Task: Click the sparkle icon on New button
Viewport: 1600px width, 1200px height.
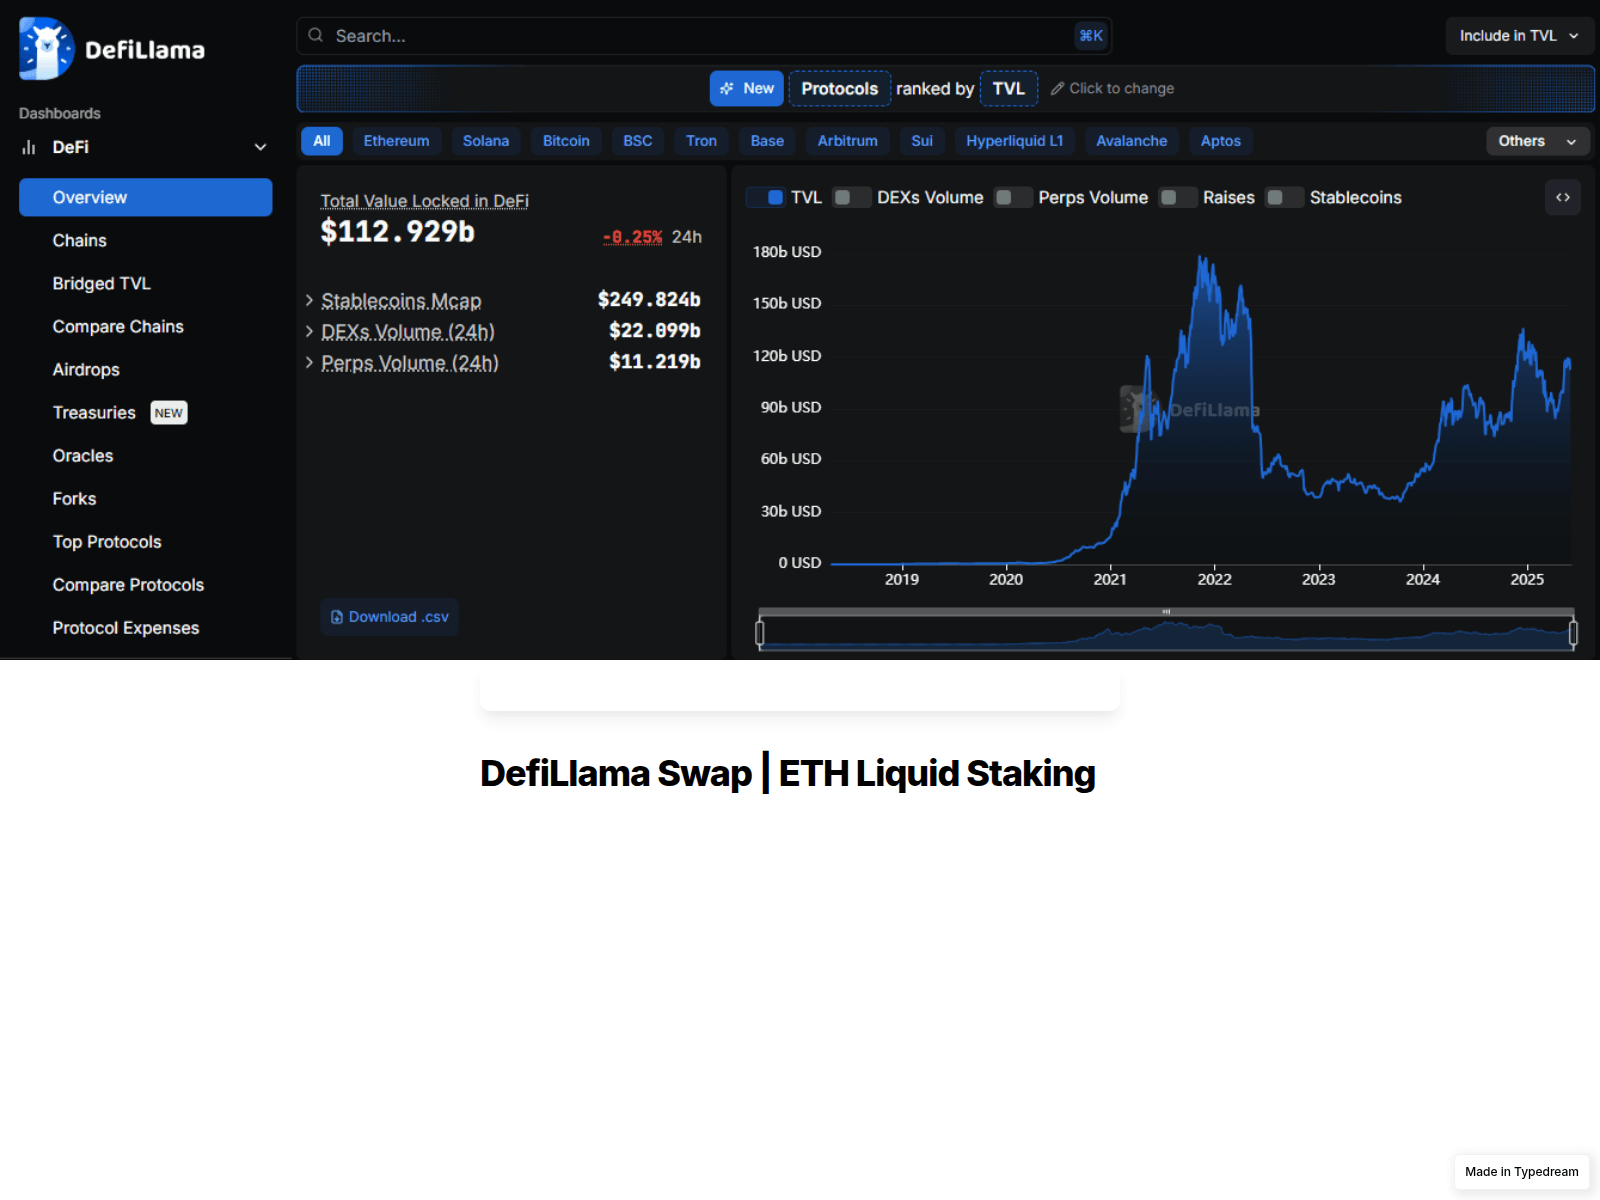Action: click(x=727, y=88)
